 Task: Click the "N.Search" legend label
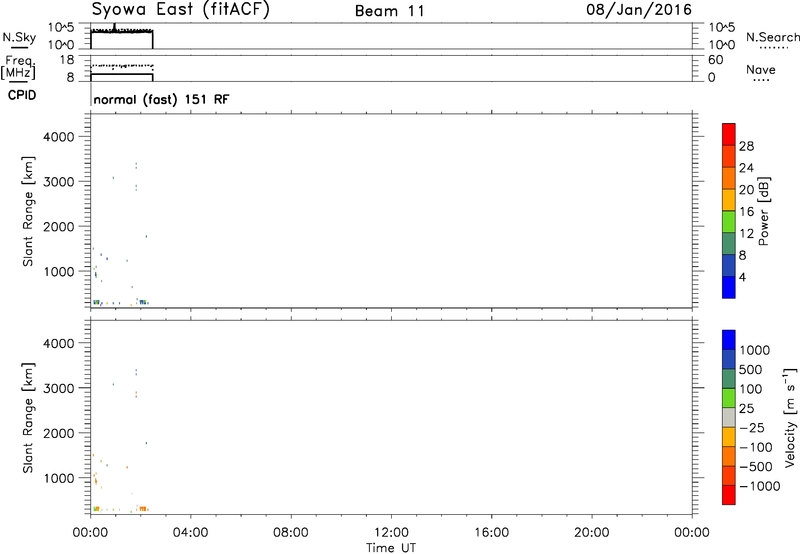772,37
